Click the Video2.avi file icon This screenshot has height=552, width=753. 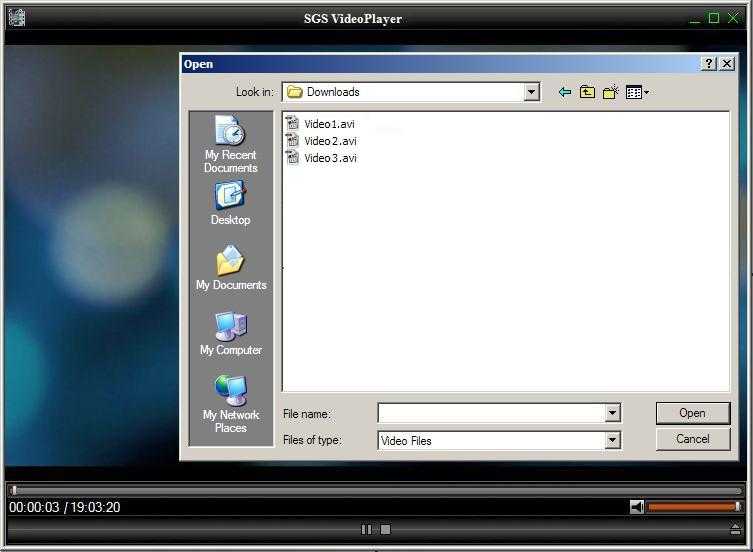pyautogui.click(x=292, y=140)
